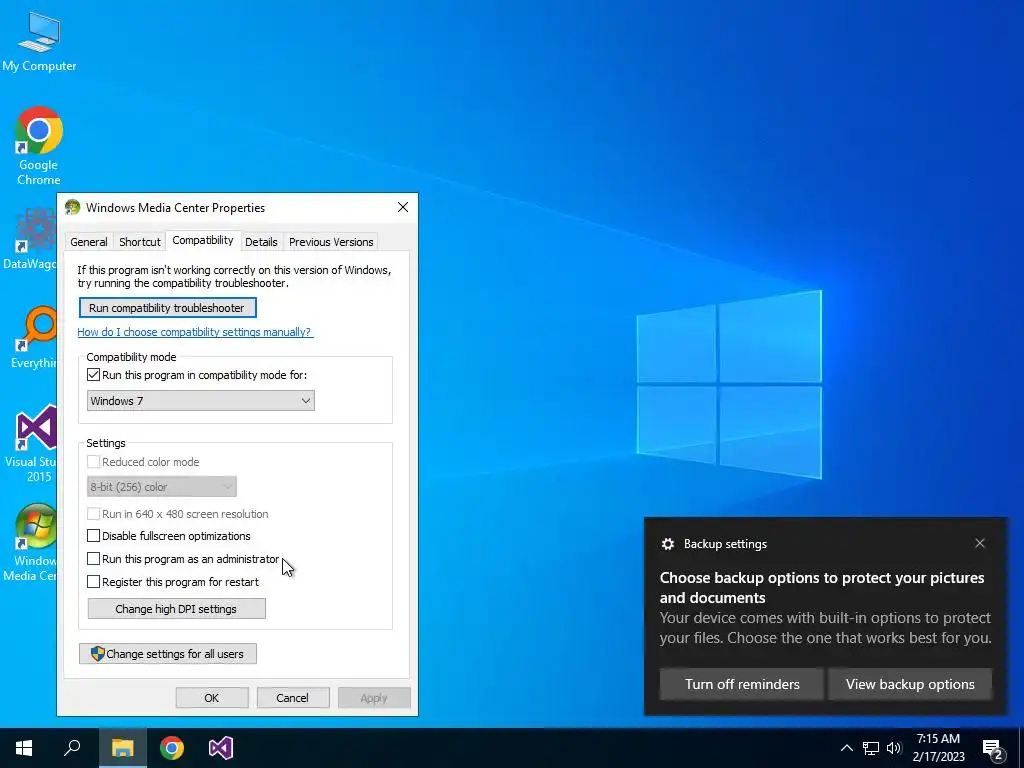This screenshot has width=1024, height=768.
Task: Click the notification headline about backup options
Action: (x=822, y=588)
